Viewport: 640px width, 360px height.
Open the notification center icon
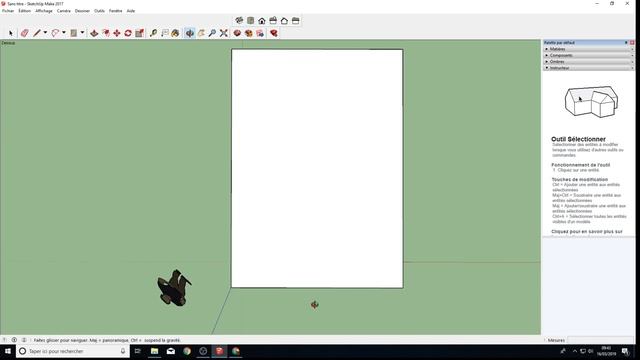(x=625, y=351)
